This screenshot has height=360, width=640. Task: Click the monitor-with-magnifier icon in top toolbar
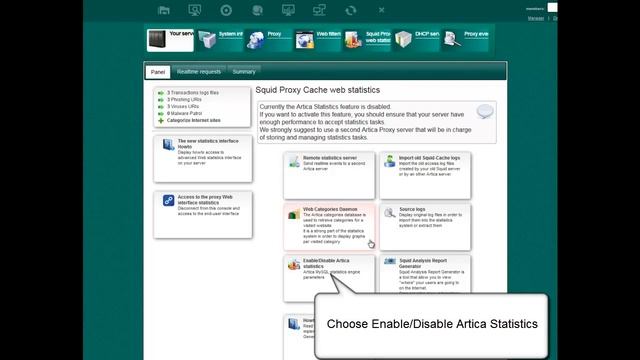pos(195,10)
